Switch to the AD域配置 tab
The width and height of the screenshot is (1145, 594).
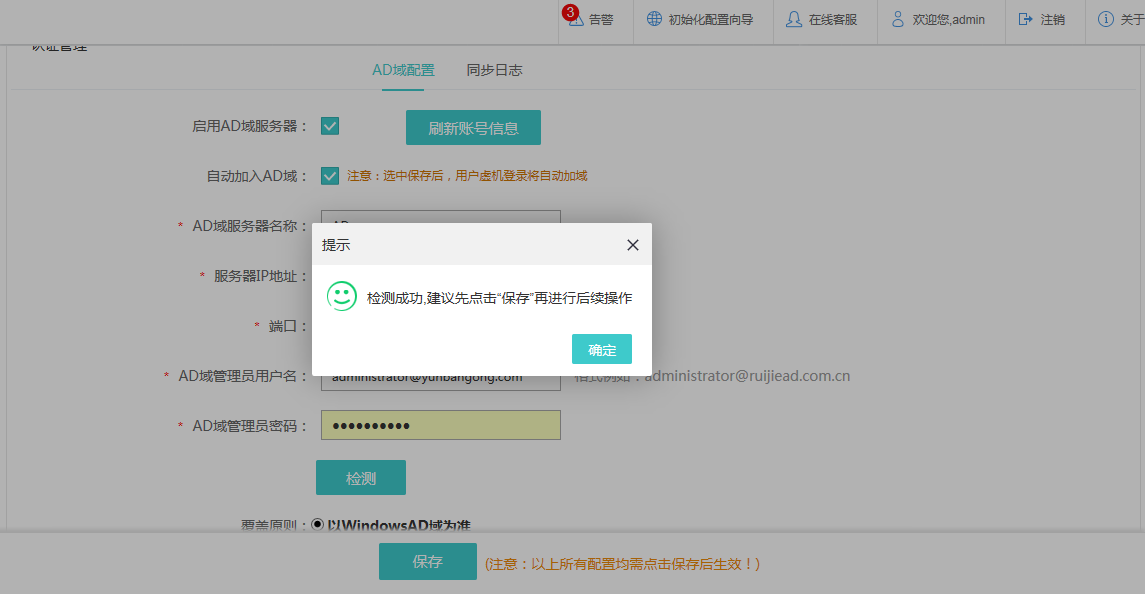point(403,70)
